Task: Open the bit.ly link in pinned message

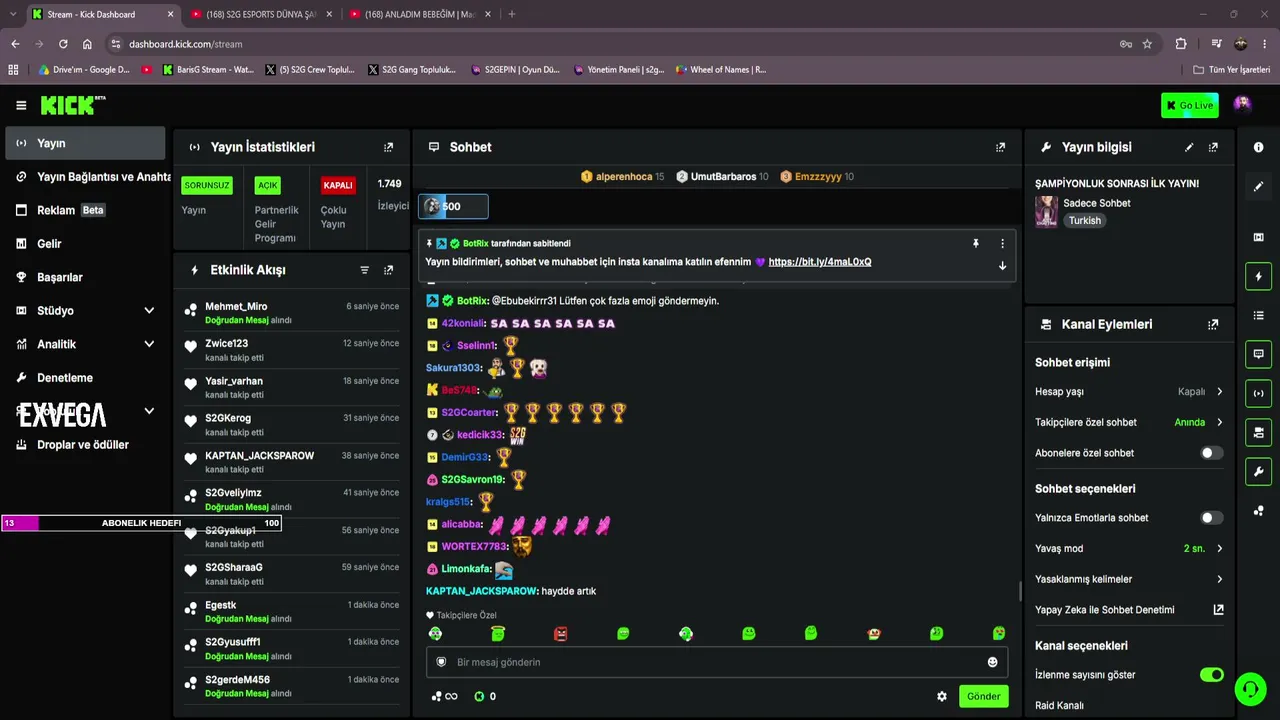Action: point(820,262)
